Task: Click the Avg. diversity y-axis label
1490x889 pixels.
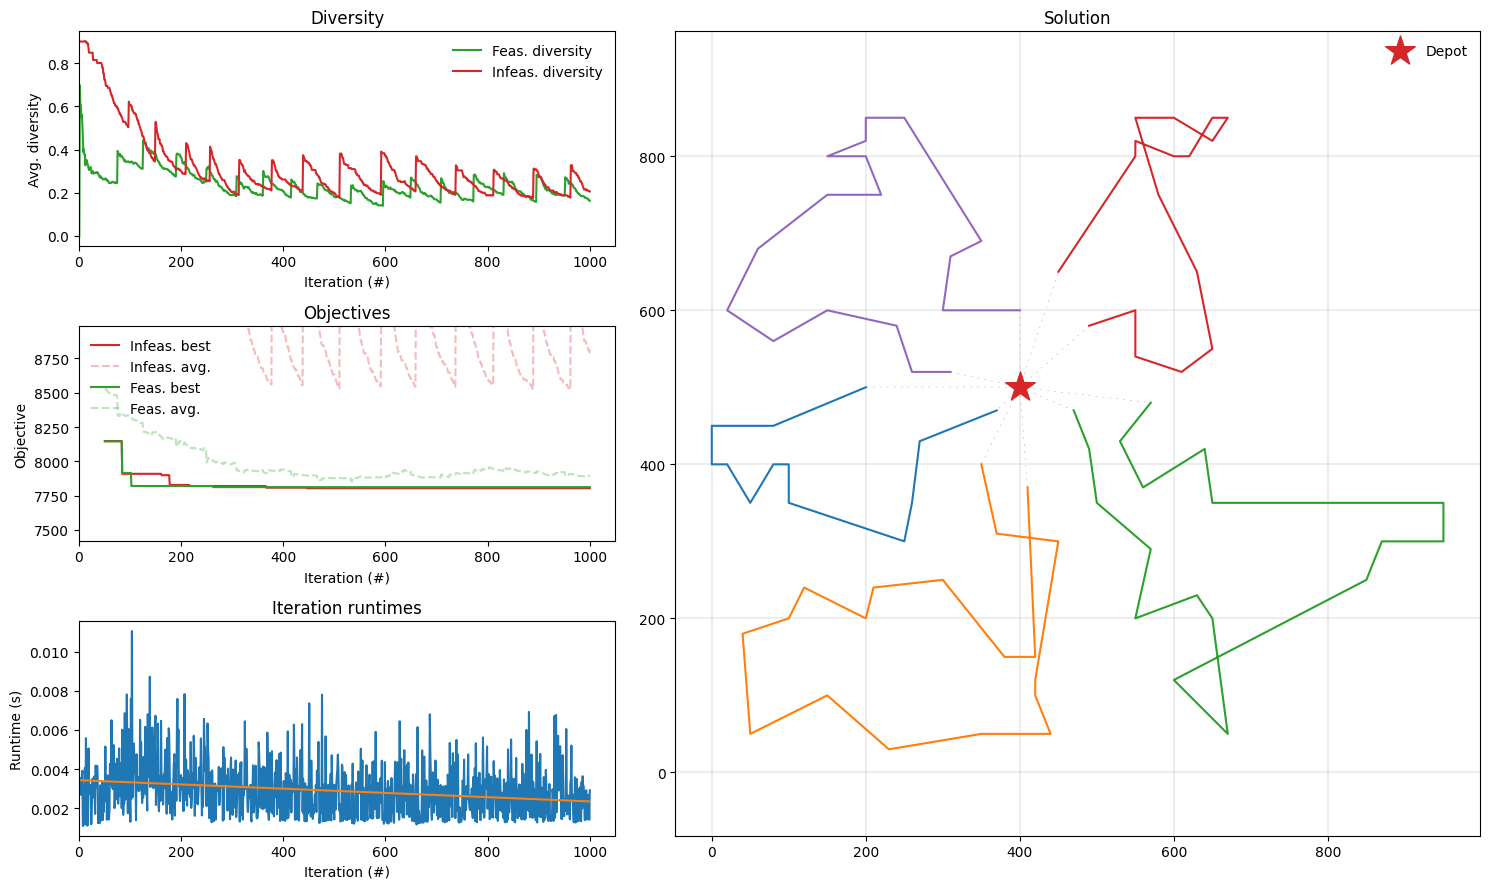Action: (34, 140)
